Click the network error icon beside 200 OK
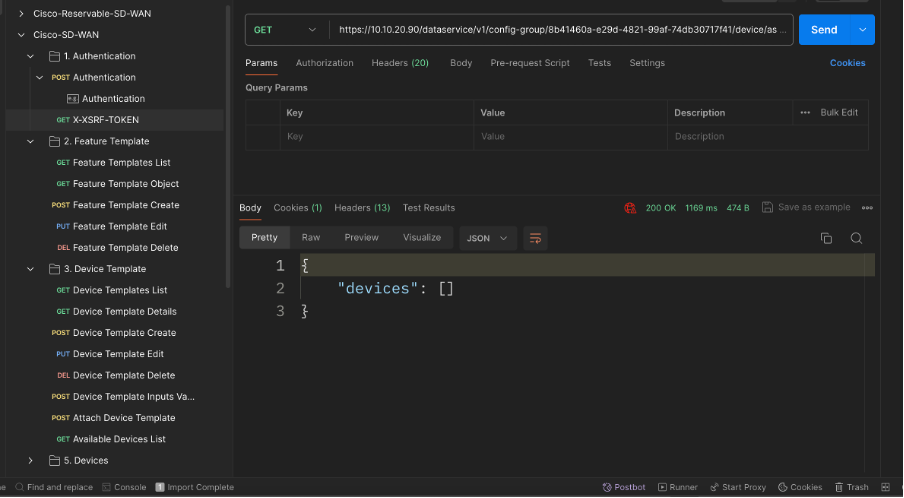The image size is (904, 498). (630, 208)
